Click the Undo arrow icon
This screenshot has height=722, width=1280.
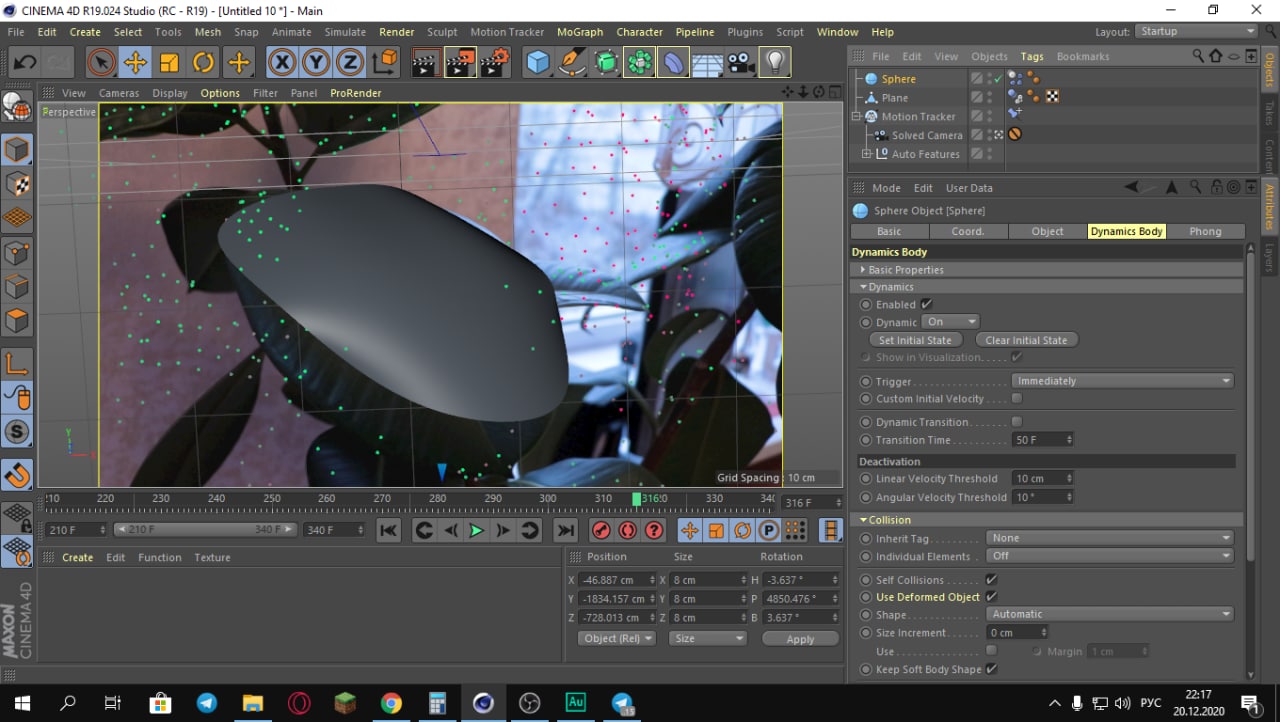(x=24, y=63)
